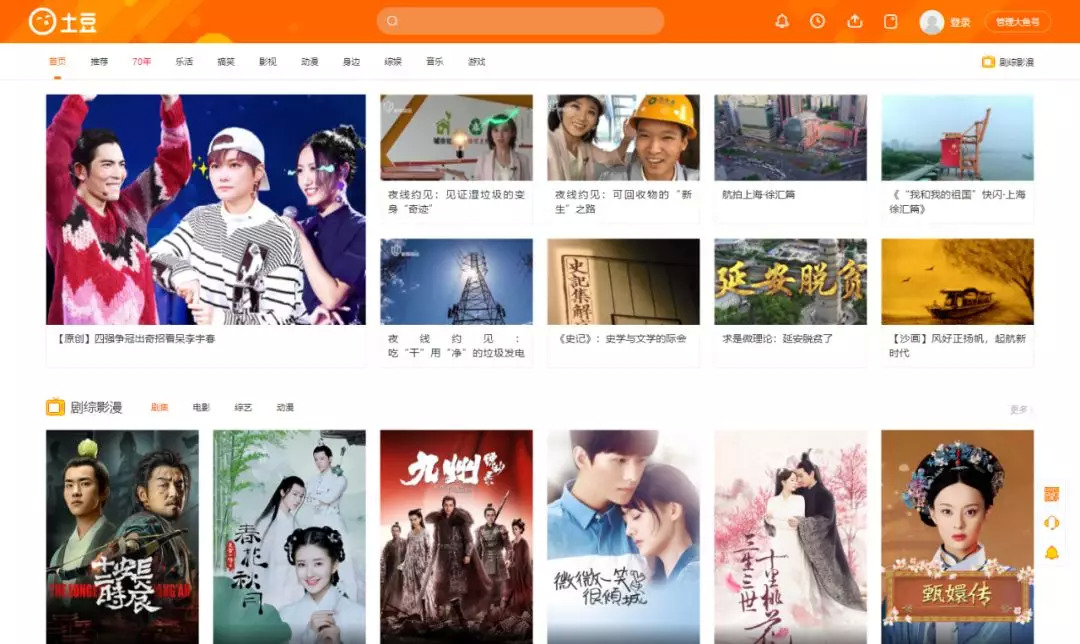Open yellow hard hat worker thumbnail
The height and width of the screenshot is (644, 1080).
[623, 138]
